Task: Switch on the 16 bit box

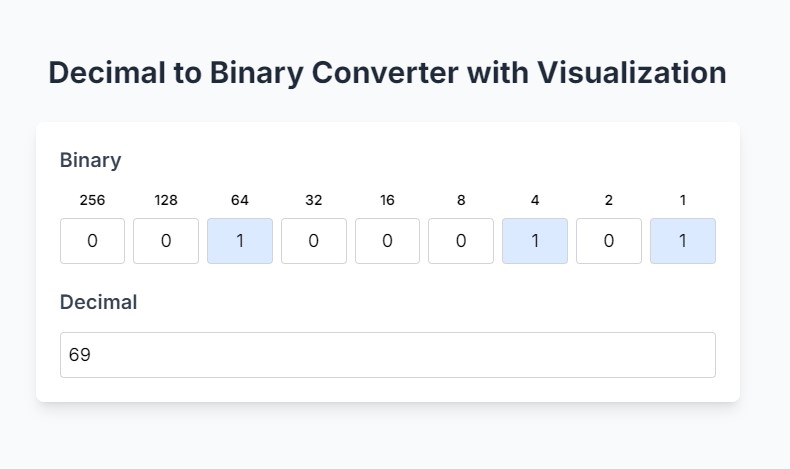Action: tap(387, 241)
